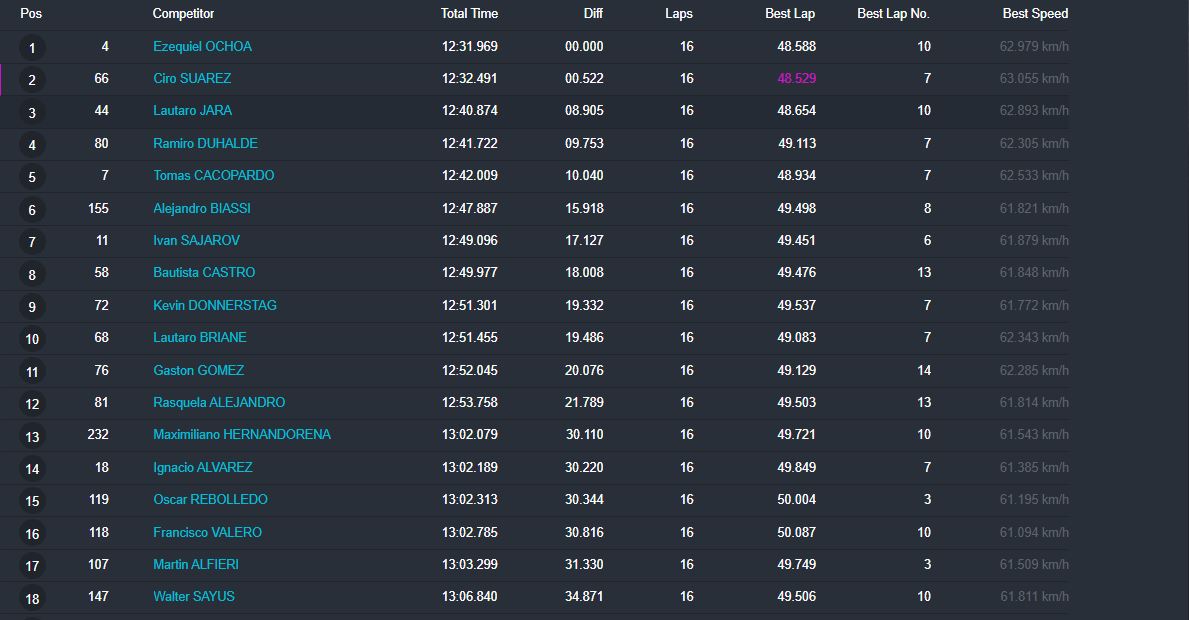Click the Pos column header

pyautogui.click(x=31, y=14)
